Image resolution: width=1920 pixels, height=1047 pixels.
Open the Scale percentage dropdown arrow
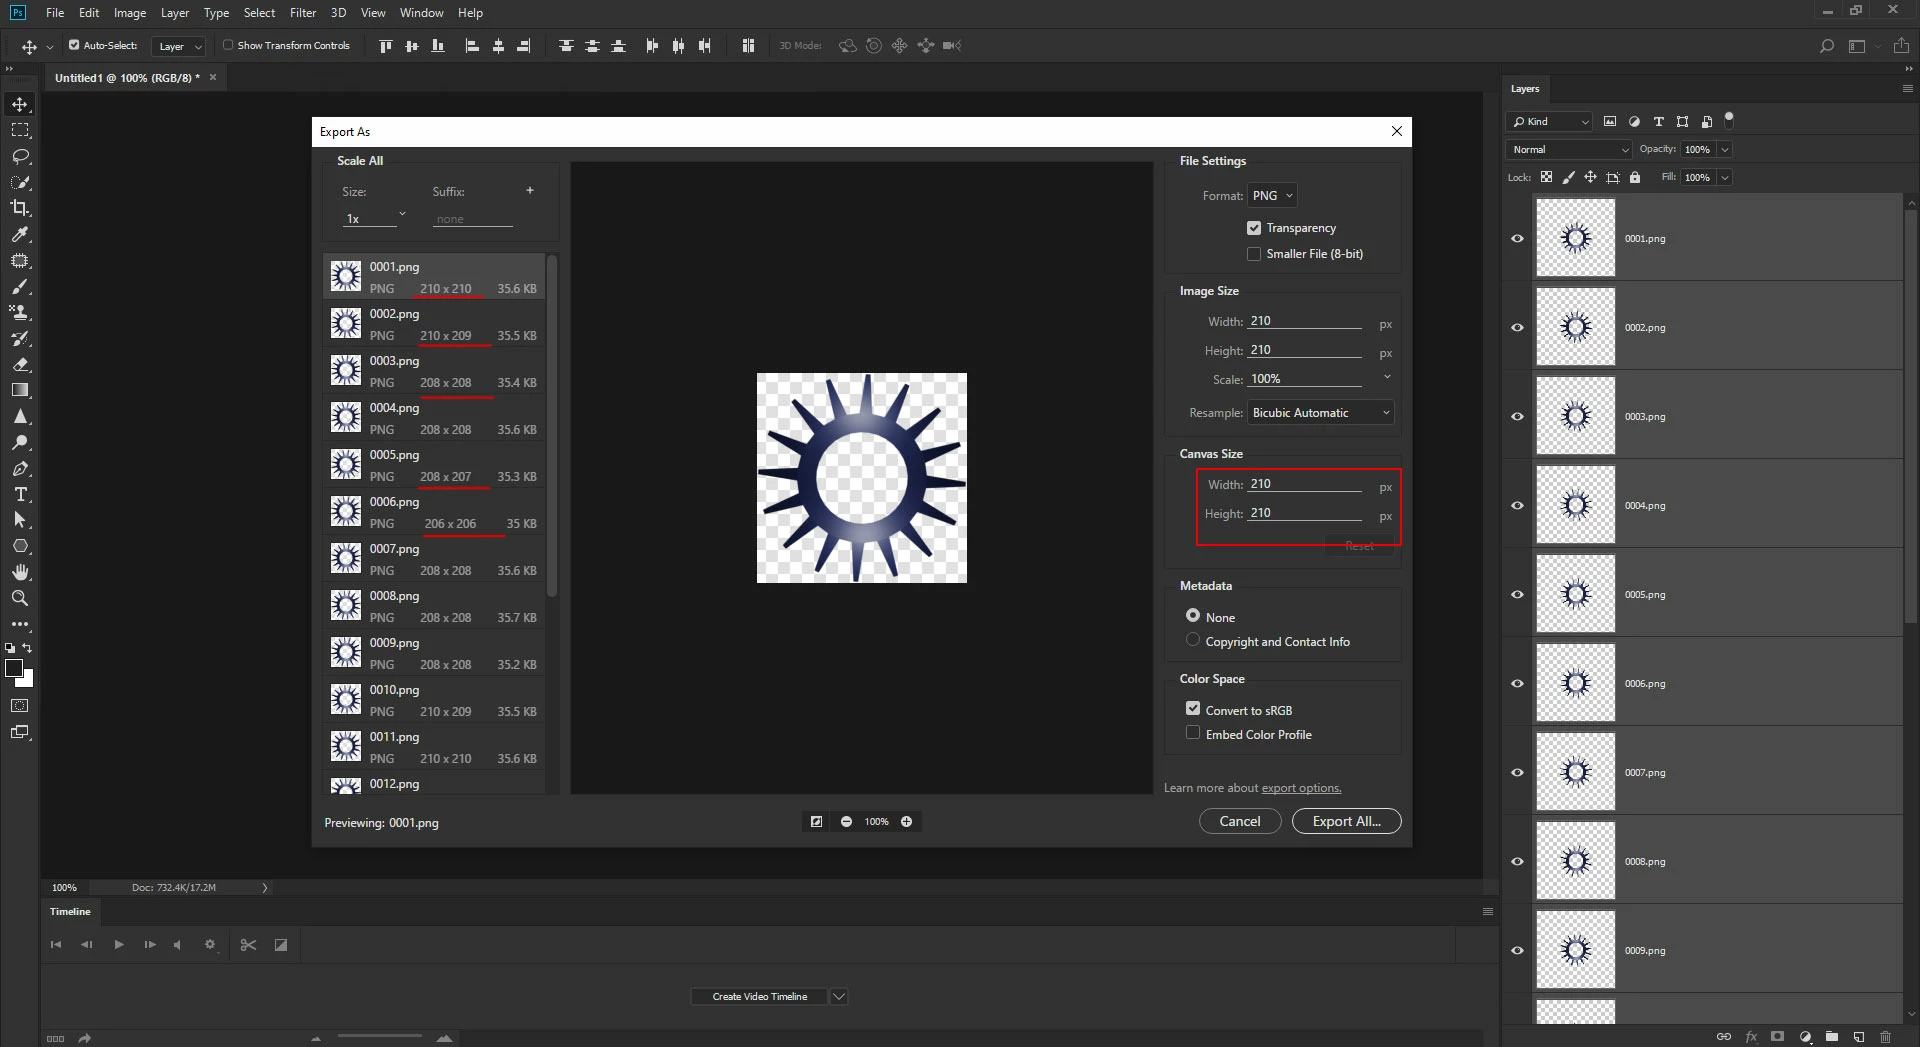[1387, 377]
